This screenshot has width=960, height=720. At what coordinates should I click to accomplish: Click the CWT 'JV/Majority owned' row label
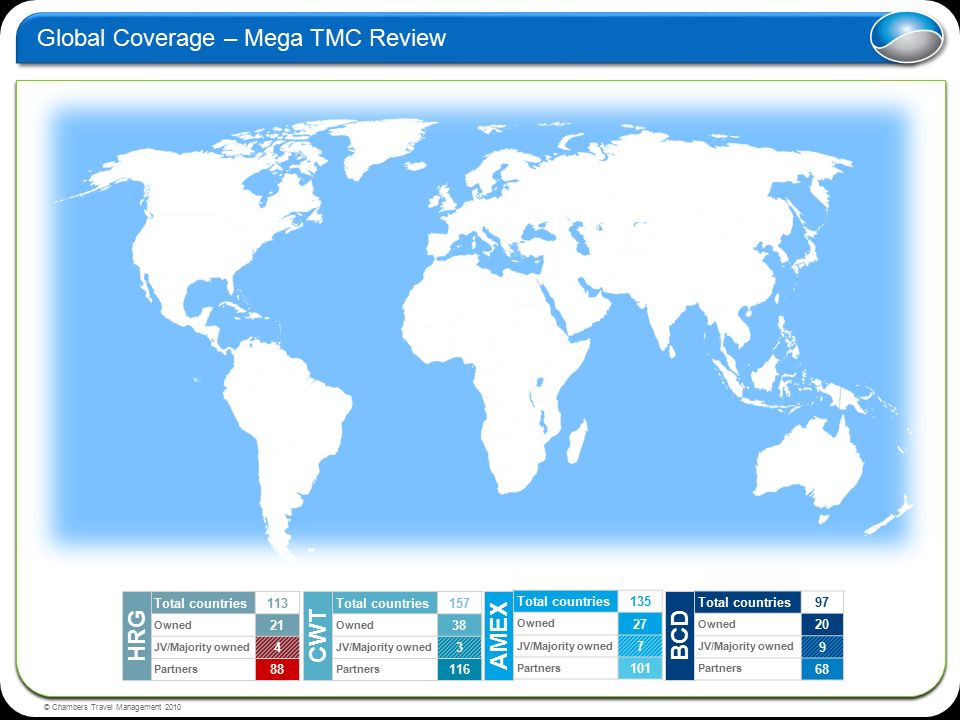[384, 647]
